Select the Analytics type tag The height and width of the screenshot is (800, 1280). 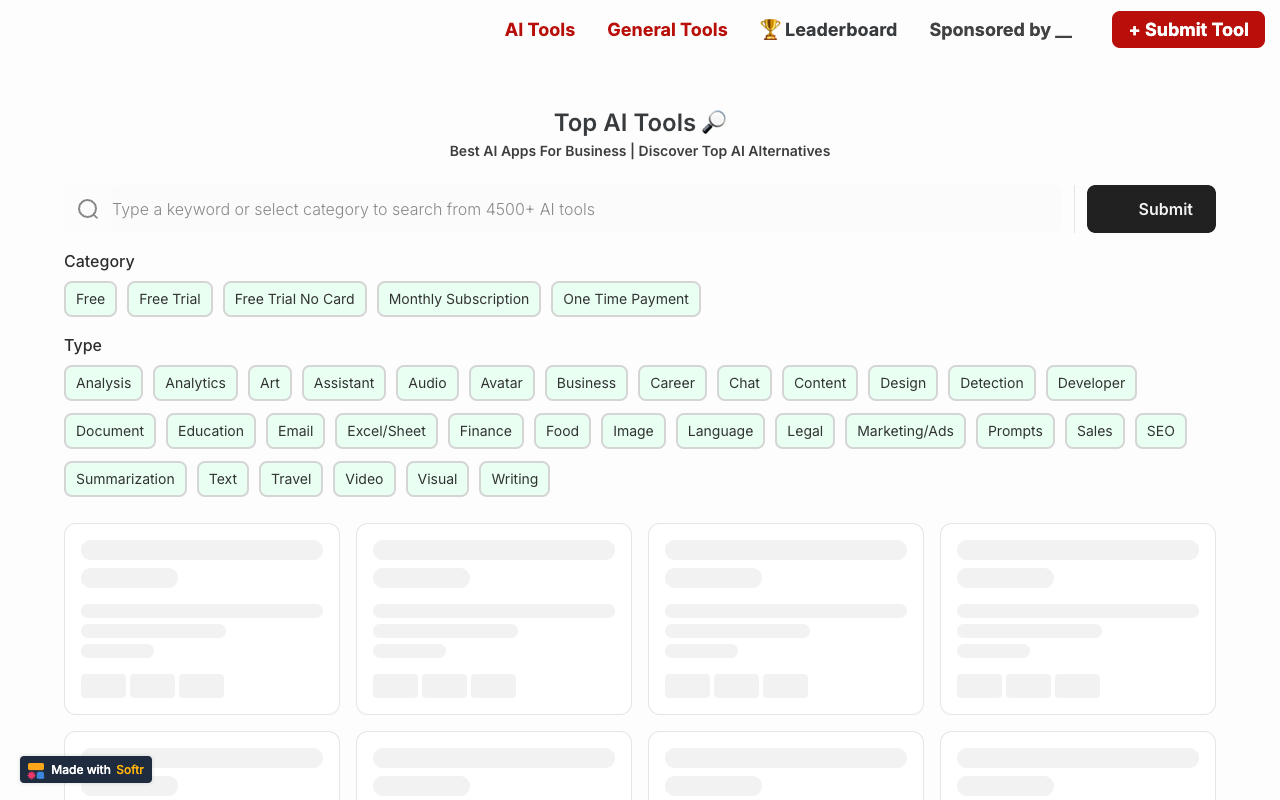pos(195,383)
